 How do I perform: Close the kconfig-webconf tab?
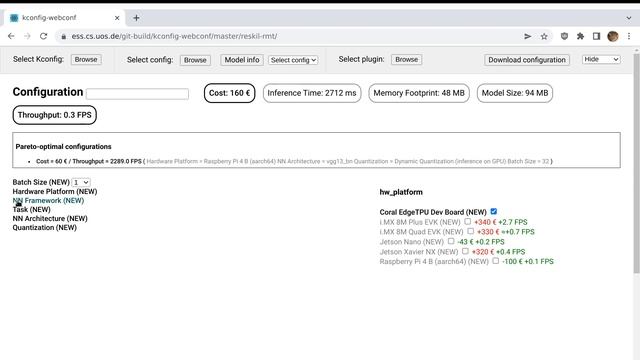click(x=117, y=18)
